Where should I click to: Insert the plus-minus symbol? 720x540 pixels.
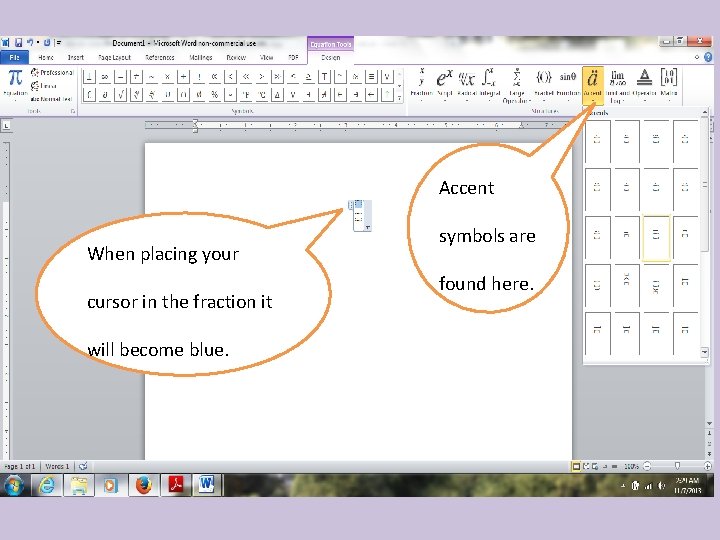click(90, 77)
